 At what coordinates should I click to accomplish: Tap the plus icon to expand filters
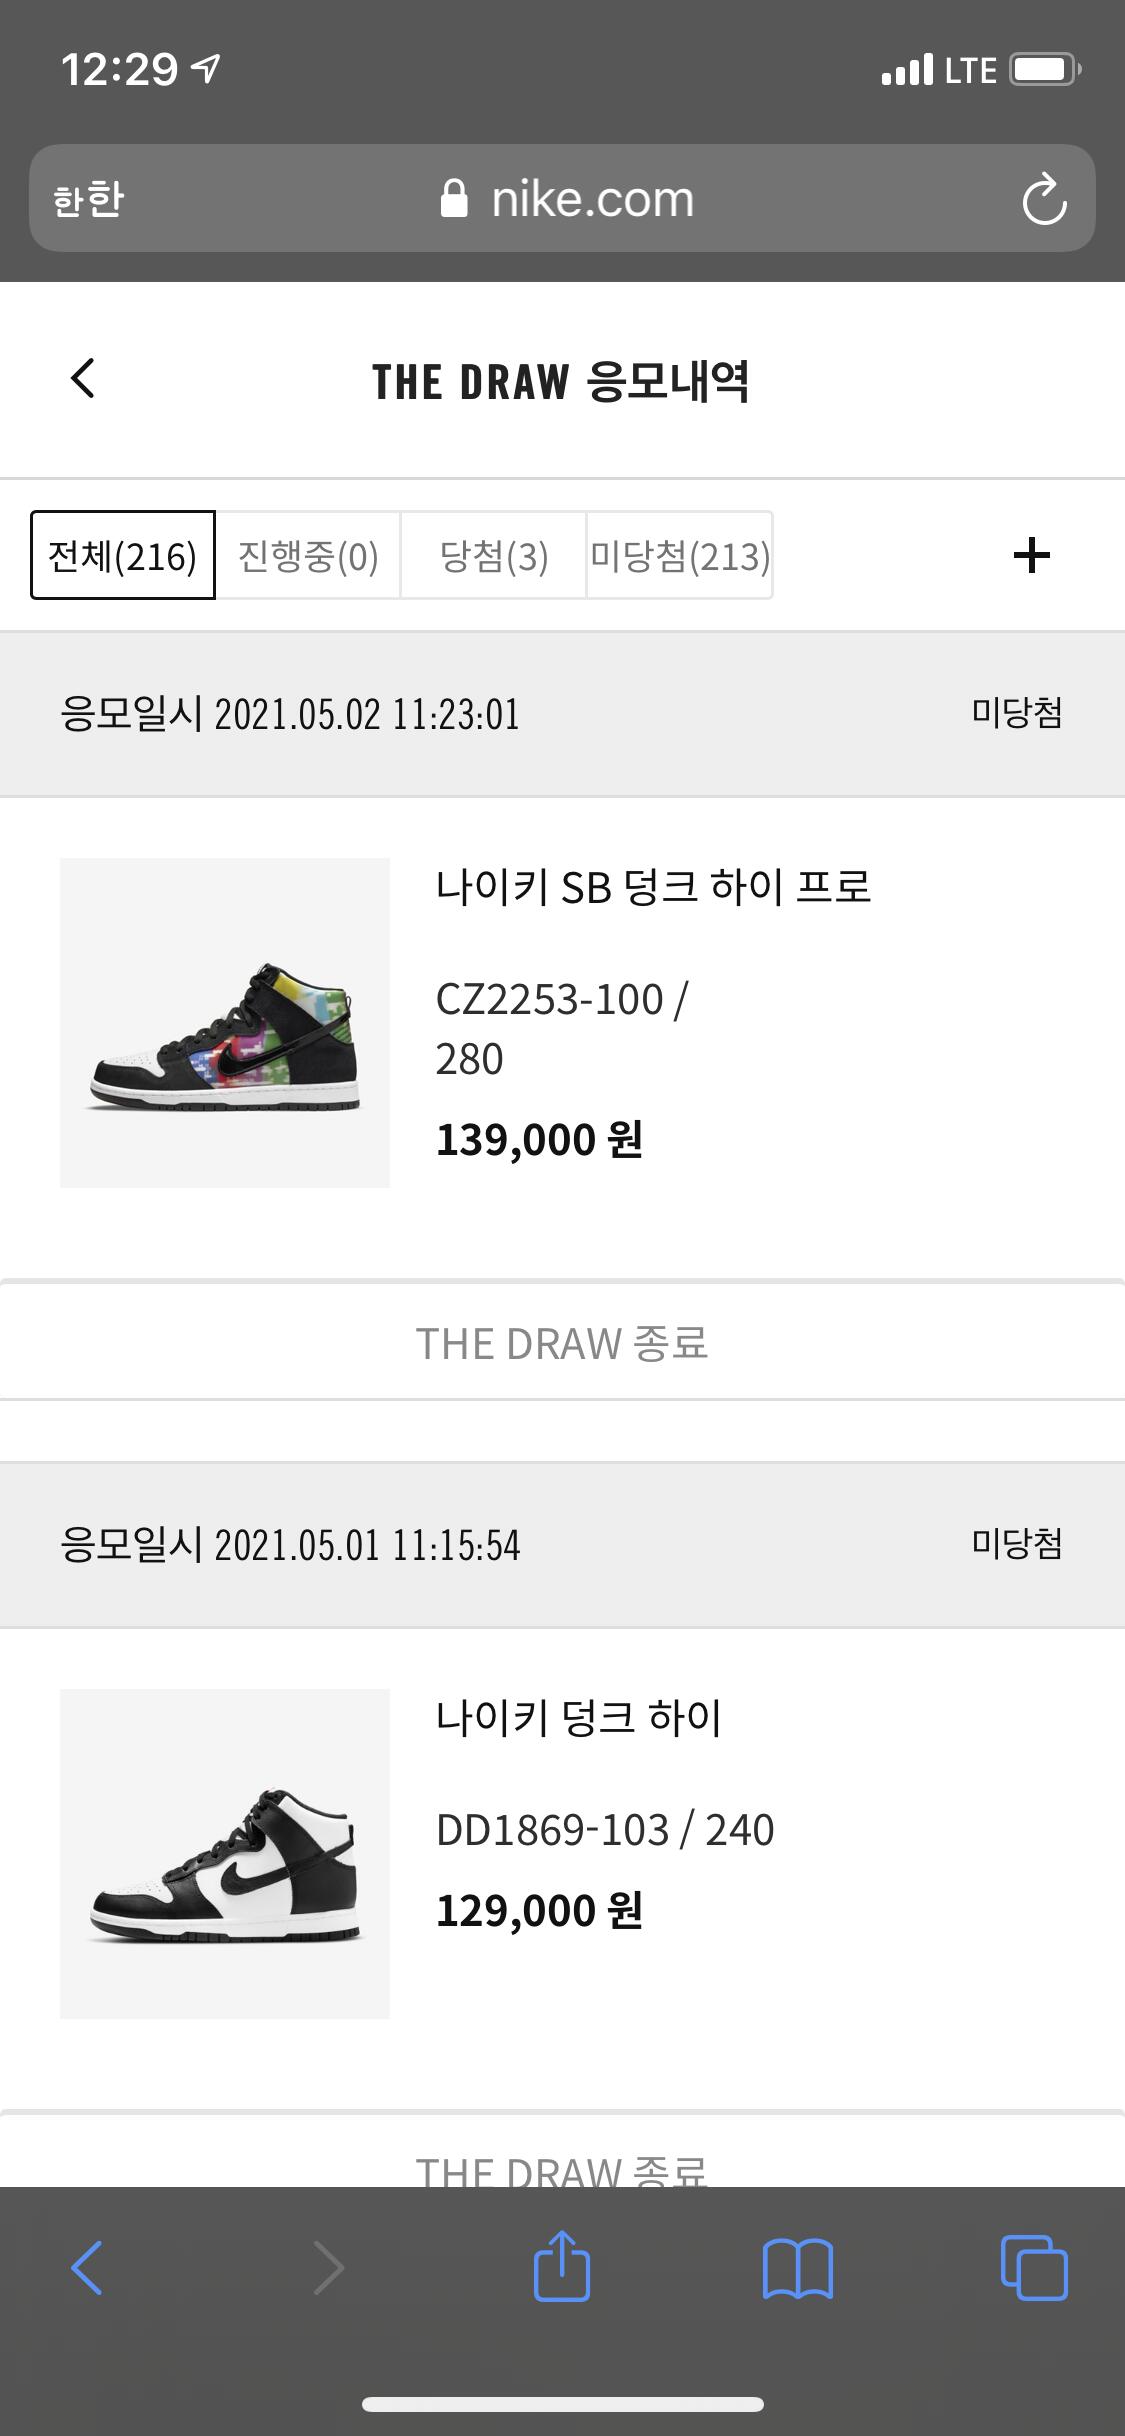point(1031,555)
